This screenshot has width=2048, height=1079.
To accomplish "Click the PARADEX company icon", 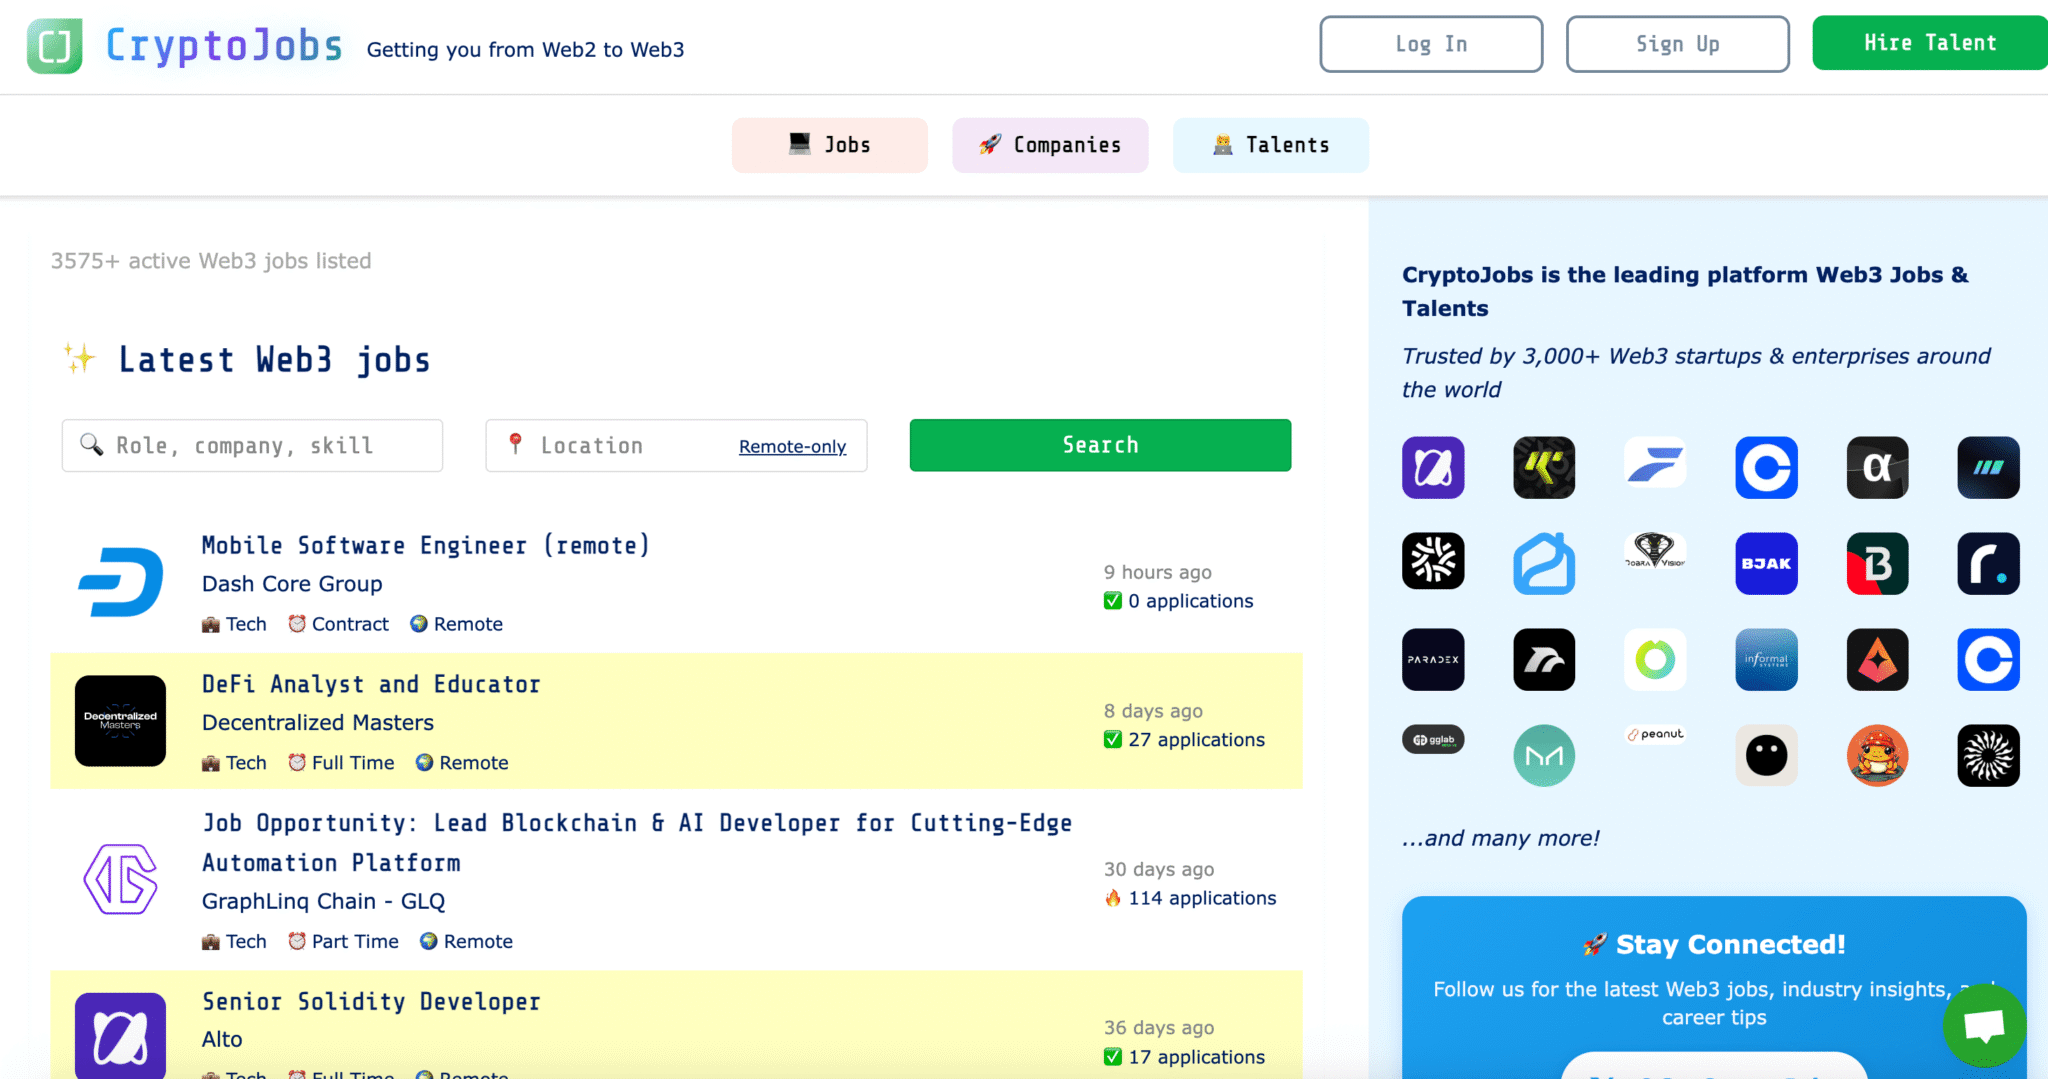I will (x=1433, y=660).
